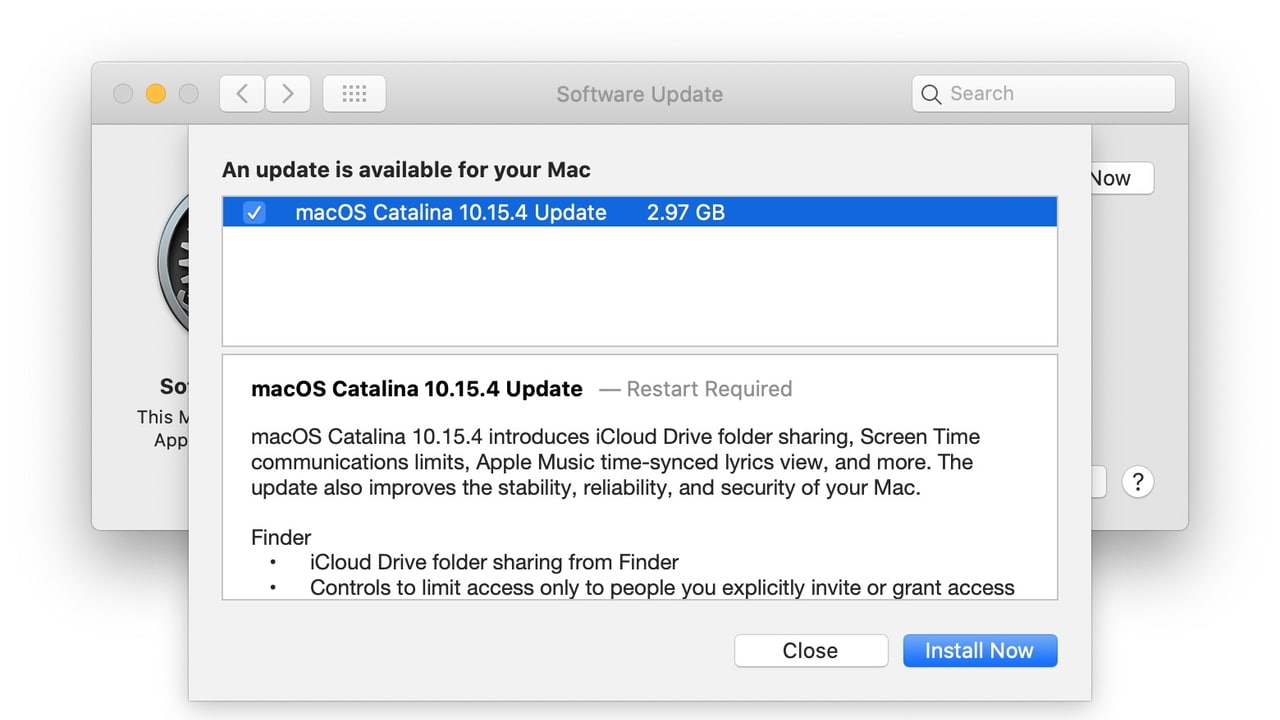
Task: Open help with question mark button
Action: tap(1138, 482)
